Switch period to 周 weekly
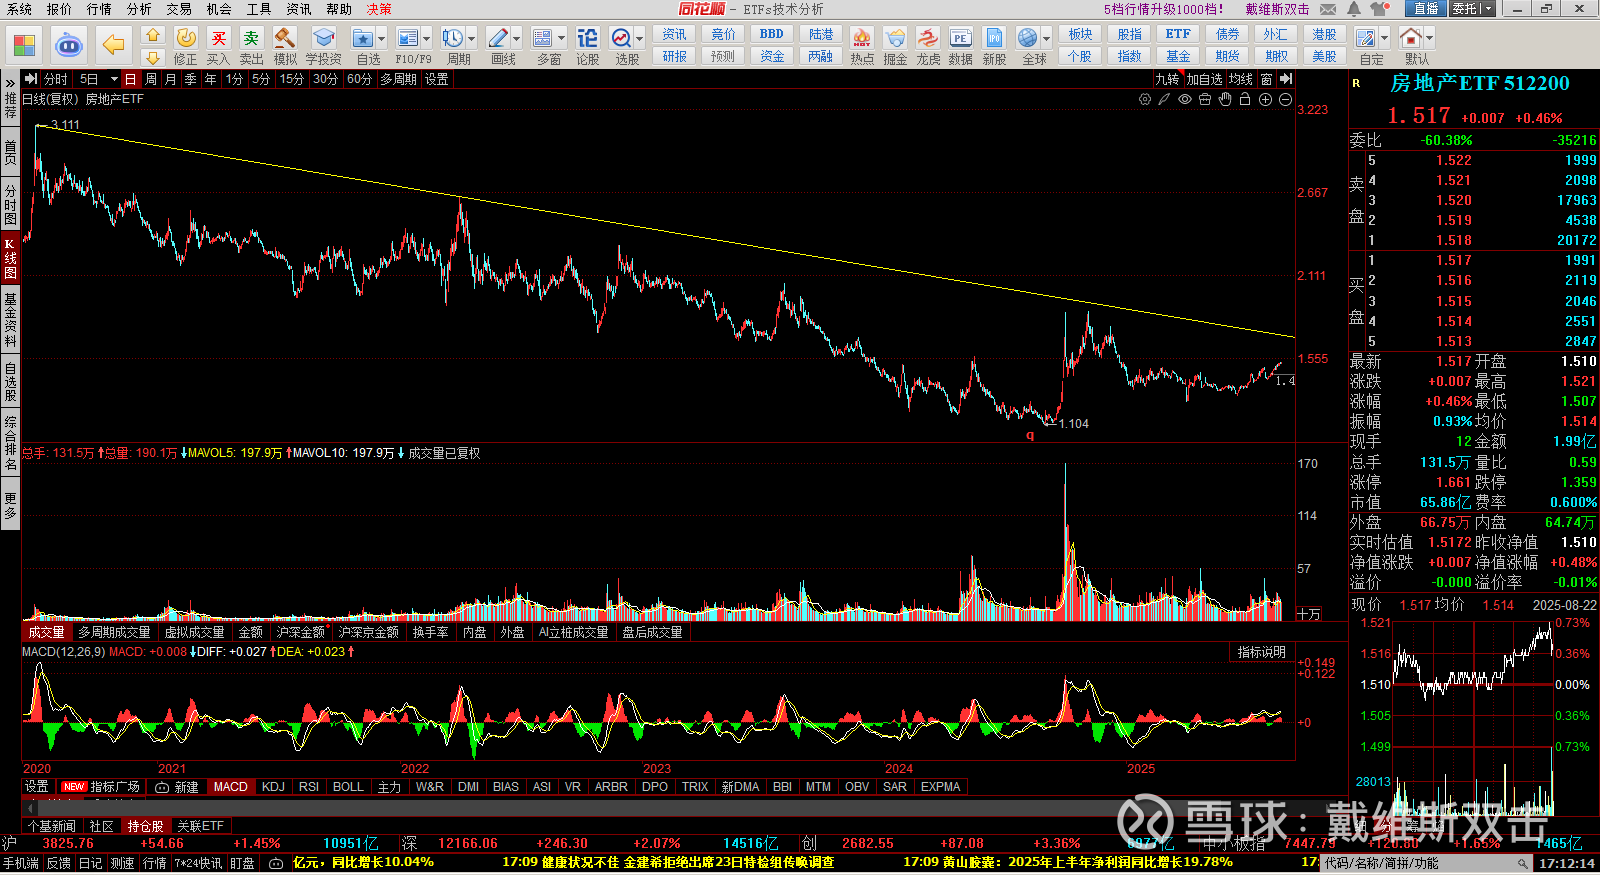Viewport: 1600px width, 875px height. tap(151, 79)
